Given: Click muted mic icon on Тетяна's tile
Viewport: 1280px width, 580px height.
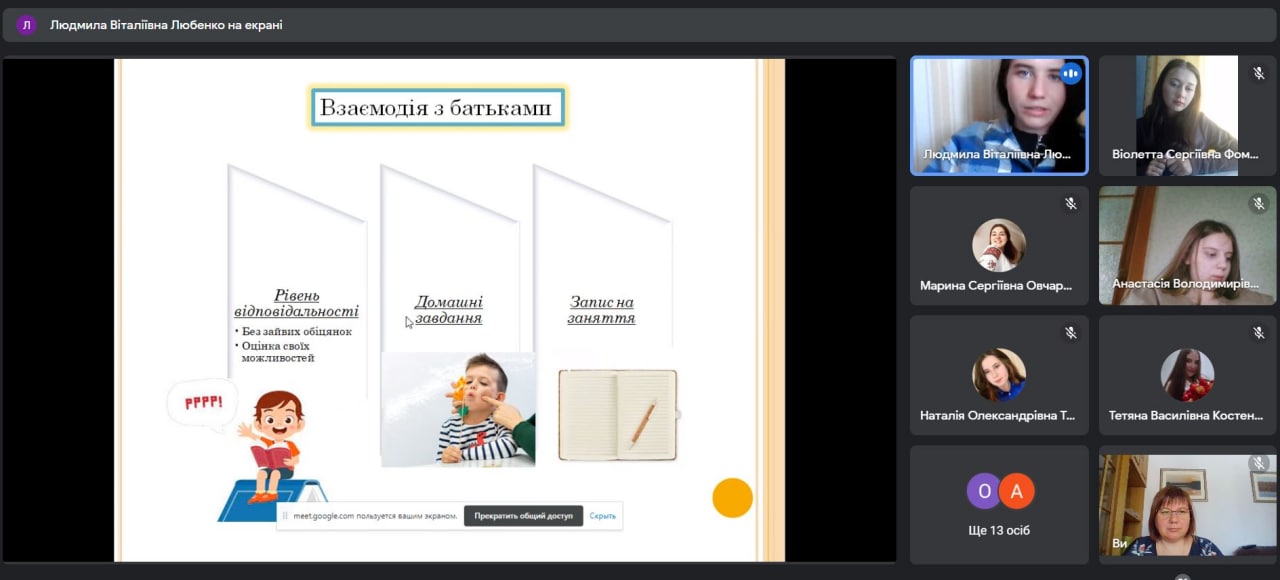Looking at the screenshot, I should [1259, 333].
